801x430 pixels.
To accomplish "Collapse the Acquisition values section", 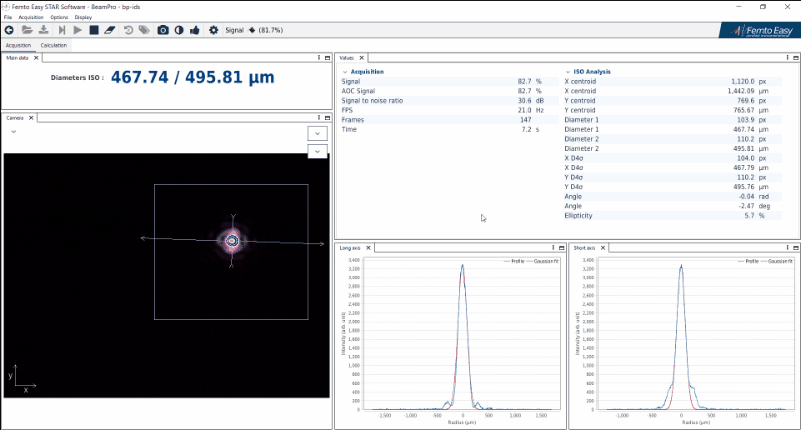I will click(345, 72).
